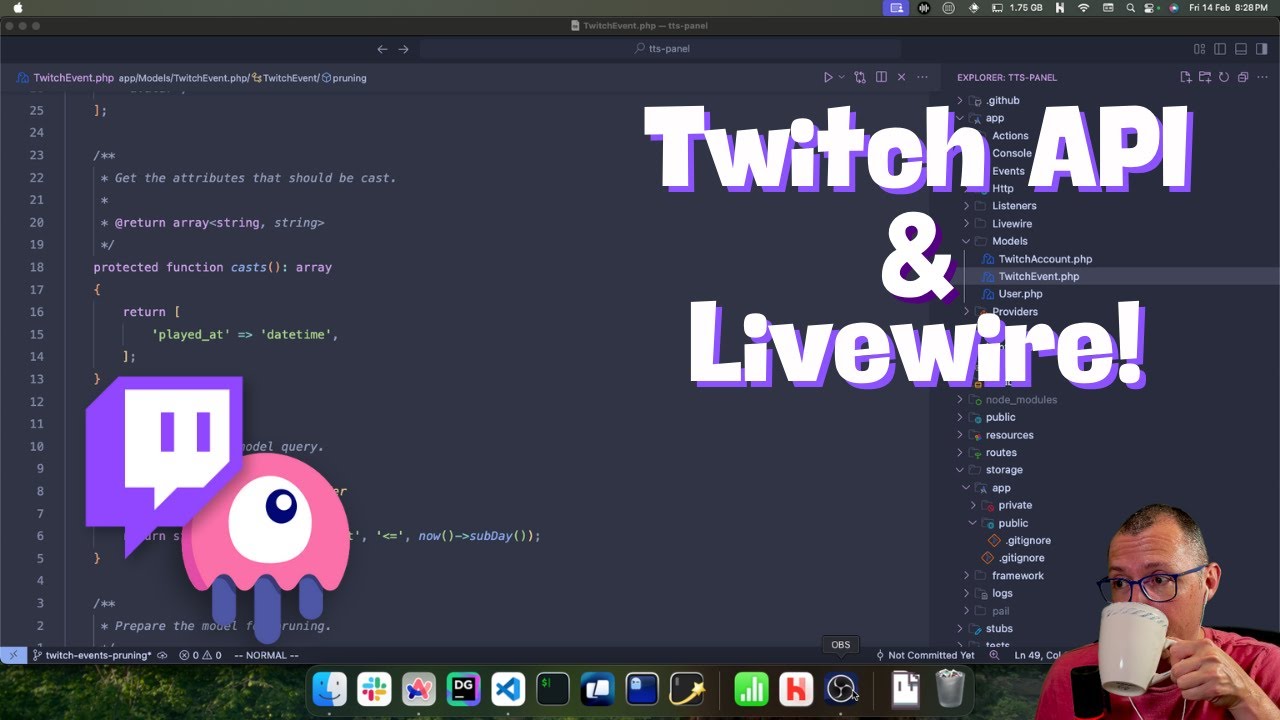The width and height of the screenshot is (1280, 720).
Task: Toggle the secondary side bar
Action: click(x=1262, y=49)
